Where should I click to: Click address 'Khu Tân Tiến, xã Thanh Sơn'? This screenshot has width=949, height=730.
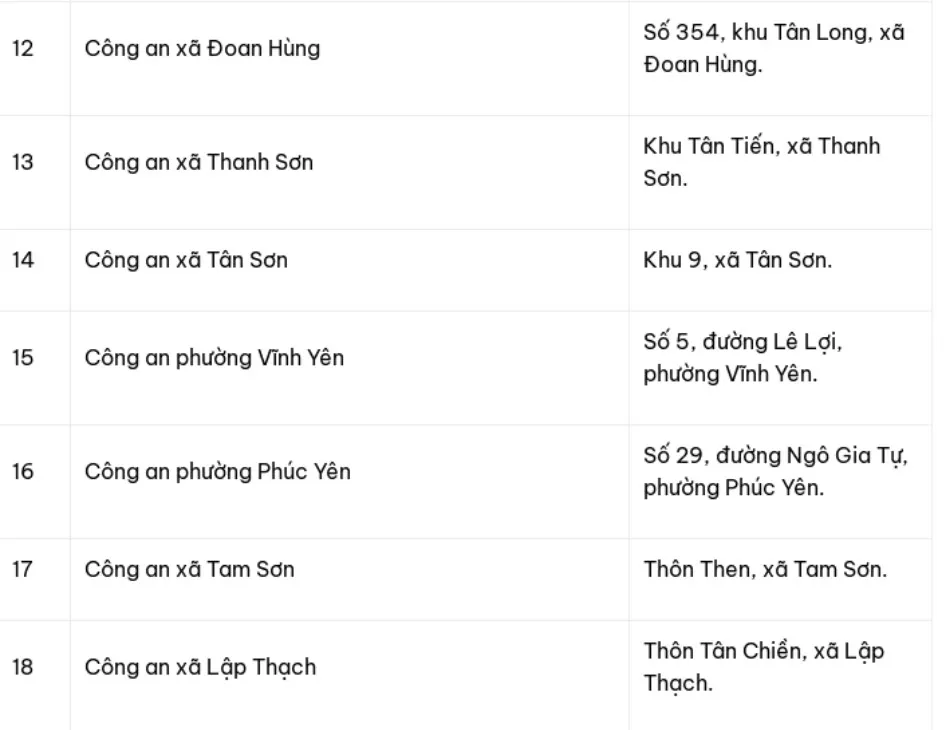[x=761, y=162]
